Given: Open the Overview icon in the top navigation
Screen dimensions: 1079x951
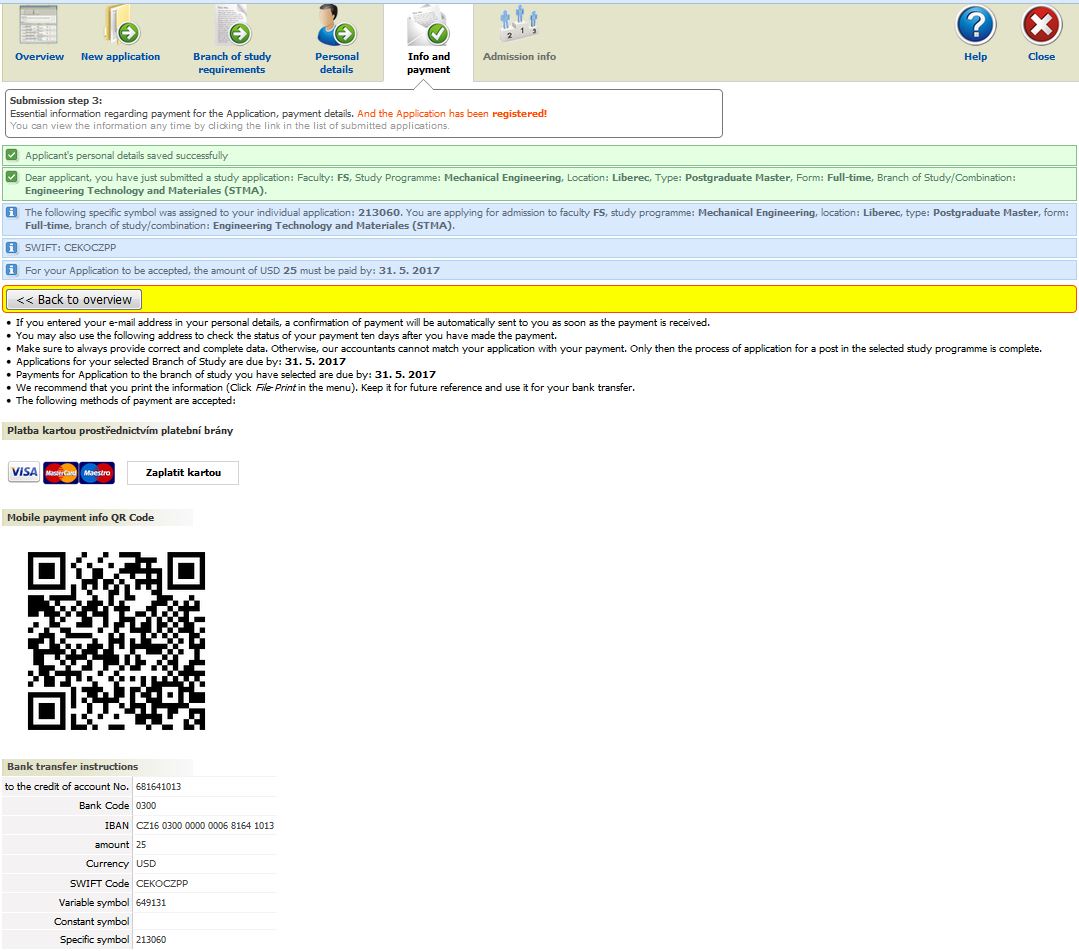Looking at the screenshot, I should 39,25.
